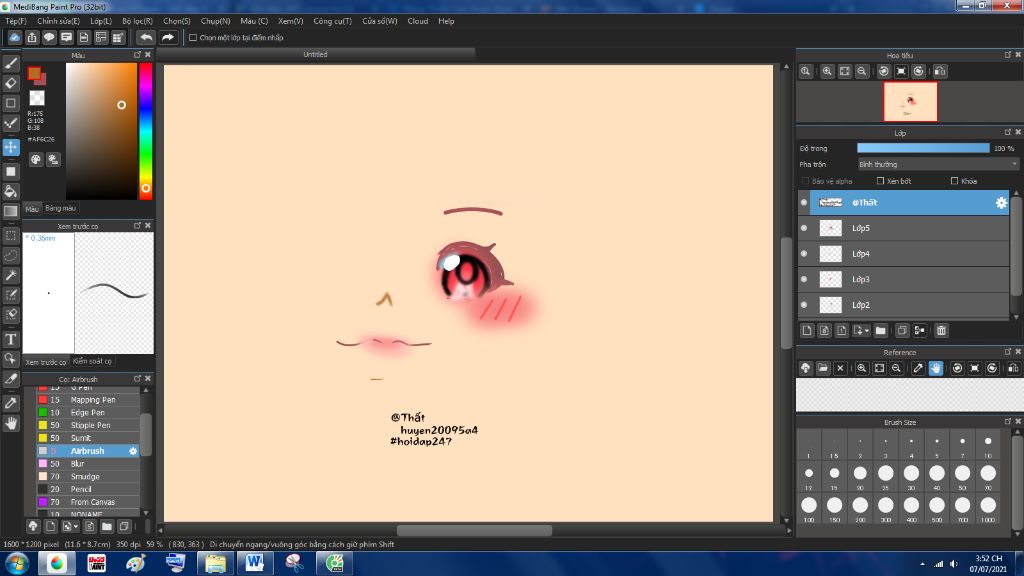This screenshot has height=576, width=1024.
Task: Click the export/share icon in toolbar
Action: 32,37
